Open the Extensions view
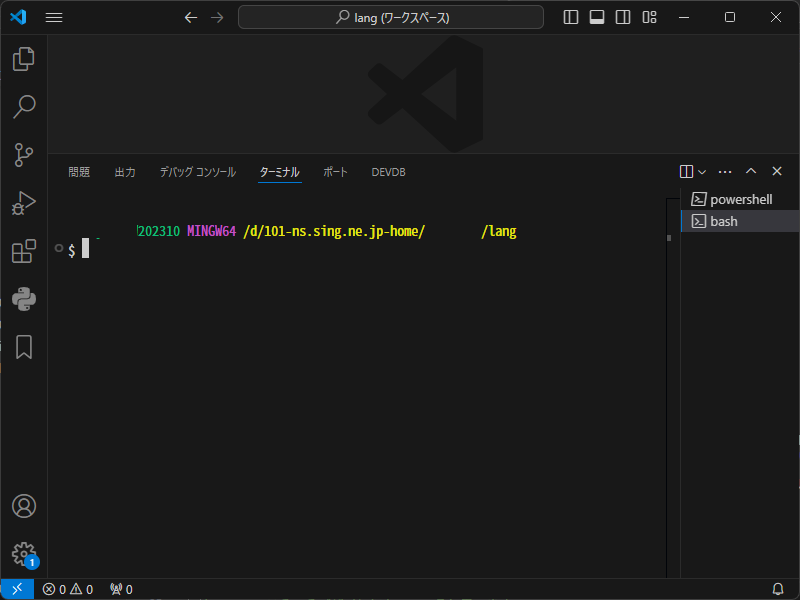 (23, 251)
